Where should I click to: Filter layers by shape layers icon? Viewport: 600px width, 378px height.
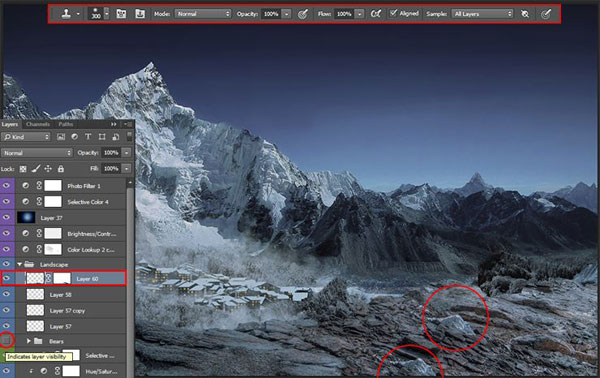(102, 137)
